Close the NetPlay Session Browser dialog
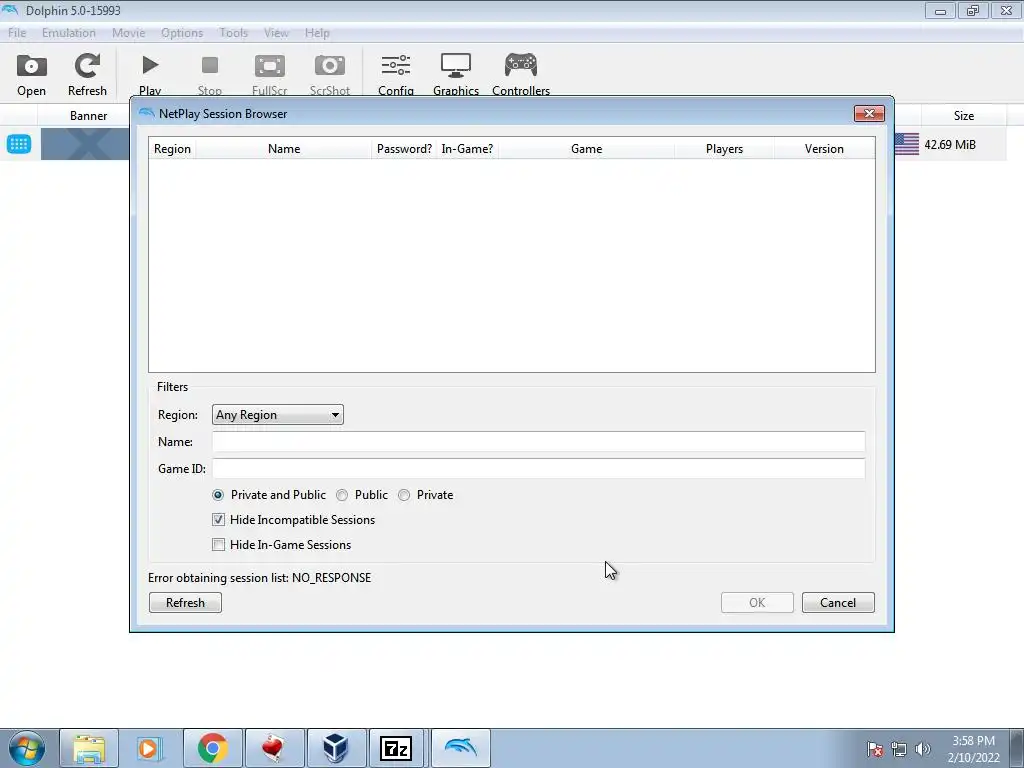This screenshot has width=1024, height=768. point(869,114)
